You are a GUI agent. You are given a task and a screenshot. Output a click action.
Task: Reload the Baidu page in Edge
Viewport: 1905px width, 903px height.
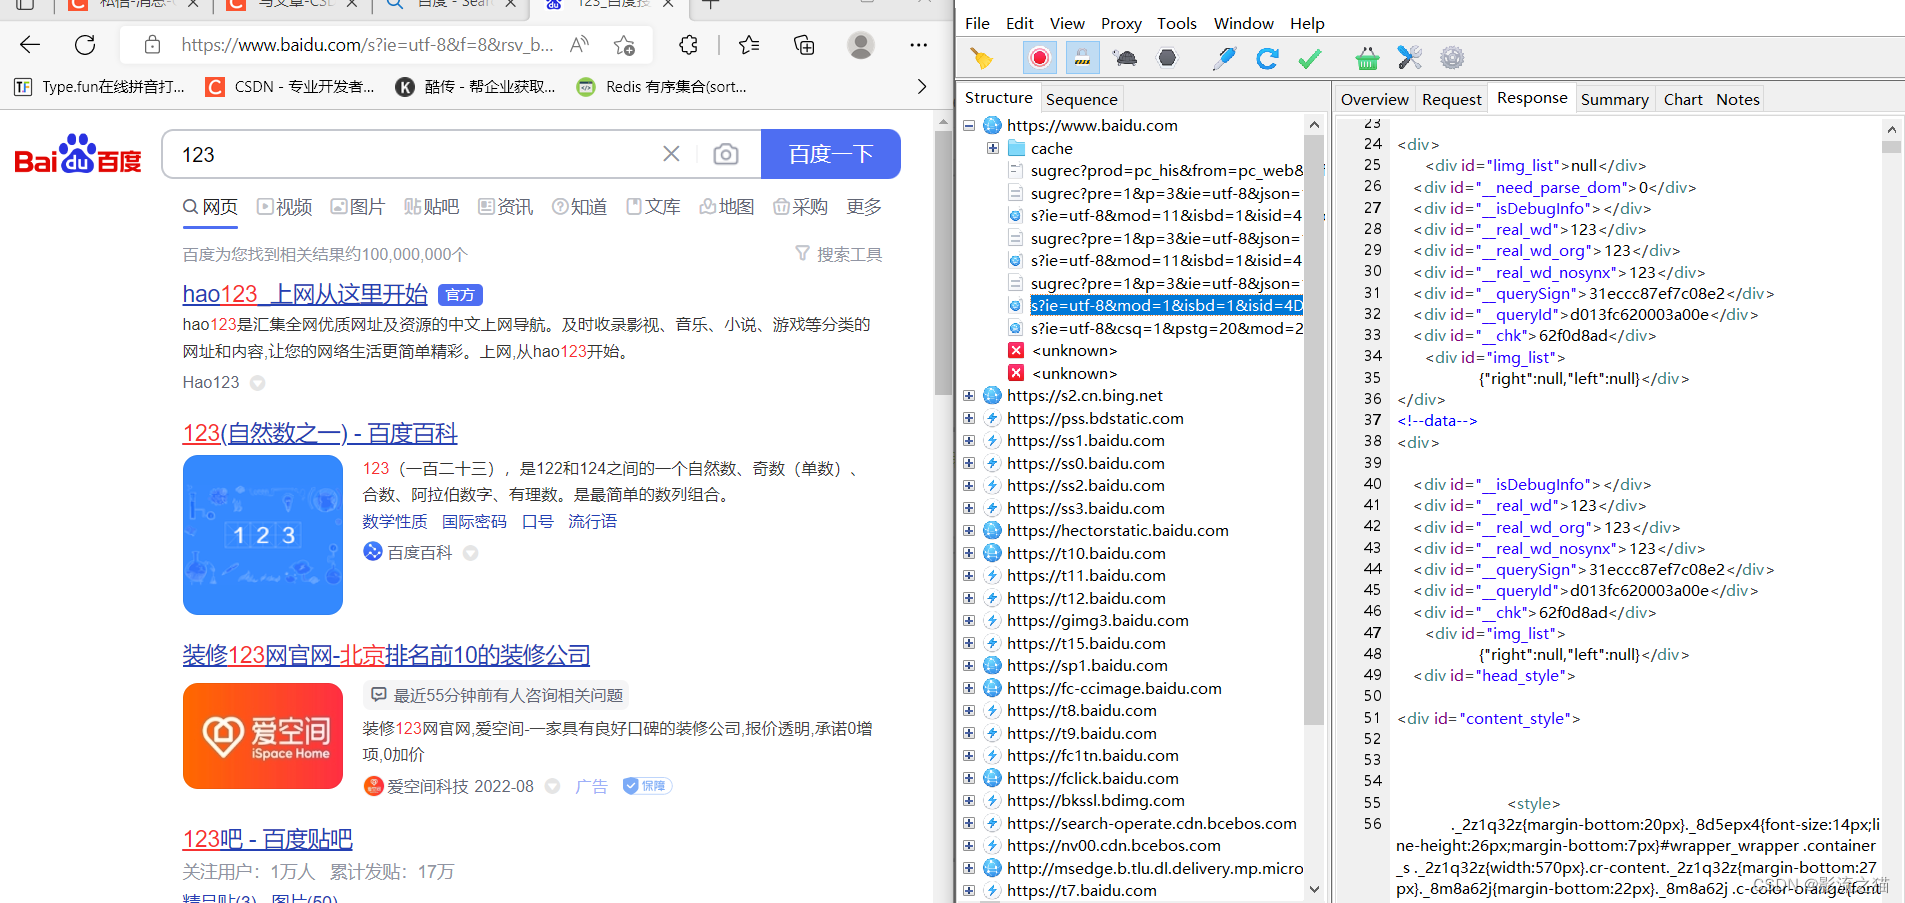[86, 44]
